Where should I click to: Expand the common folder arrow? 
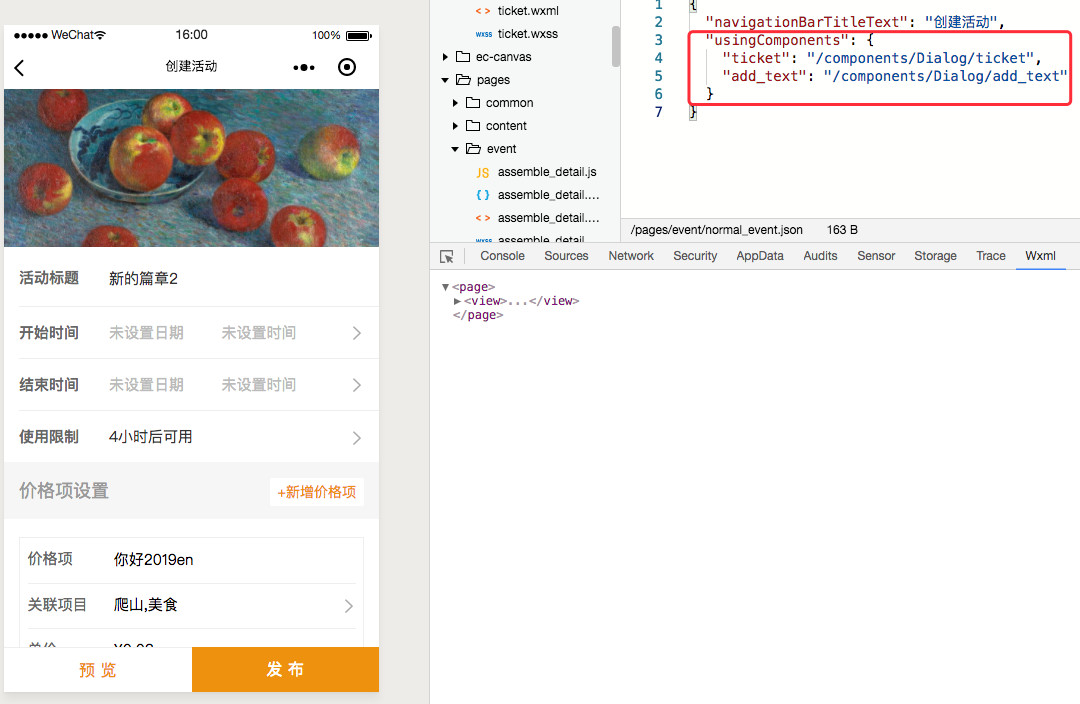(455, 103)
